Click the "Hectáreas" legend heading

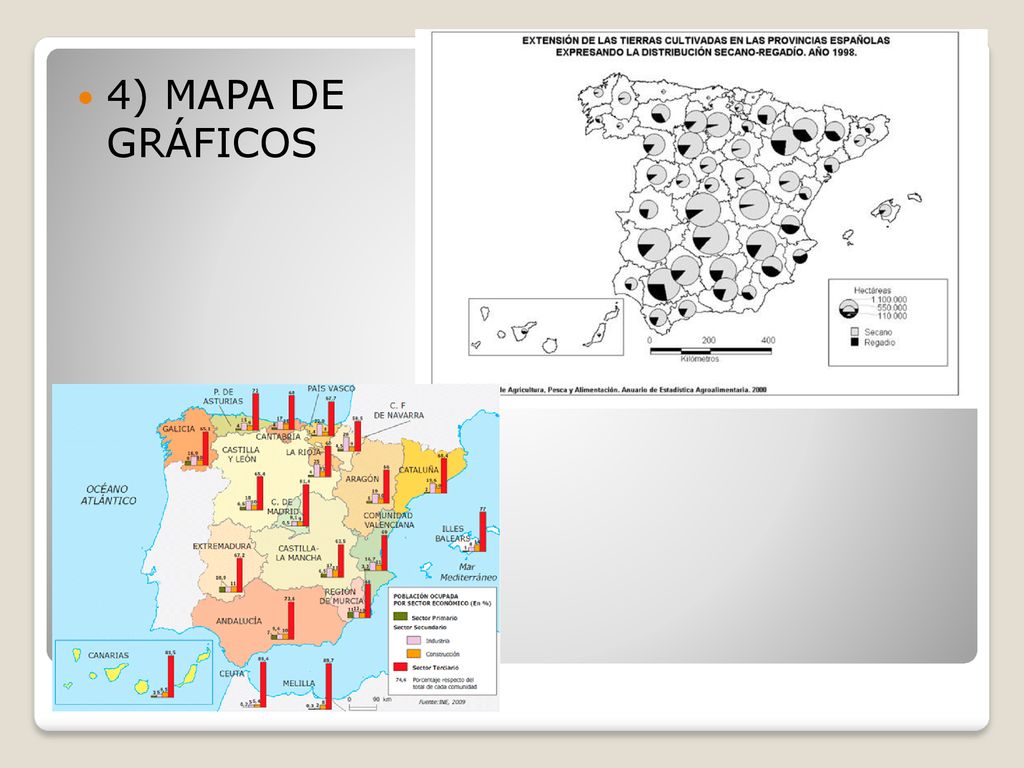(x=872, y=290)
